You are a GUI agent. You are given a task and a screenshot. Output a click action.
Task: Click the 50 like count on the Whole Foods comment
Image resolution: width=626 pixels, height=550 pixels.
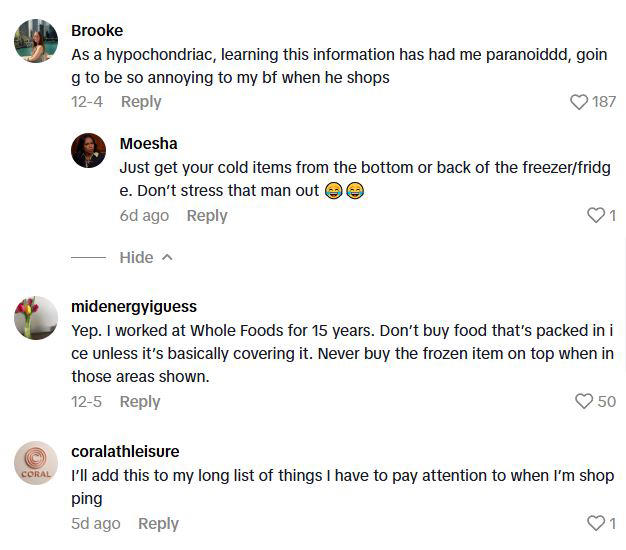[606, 401]
